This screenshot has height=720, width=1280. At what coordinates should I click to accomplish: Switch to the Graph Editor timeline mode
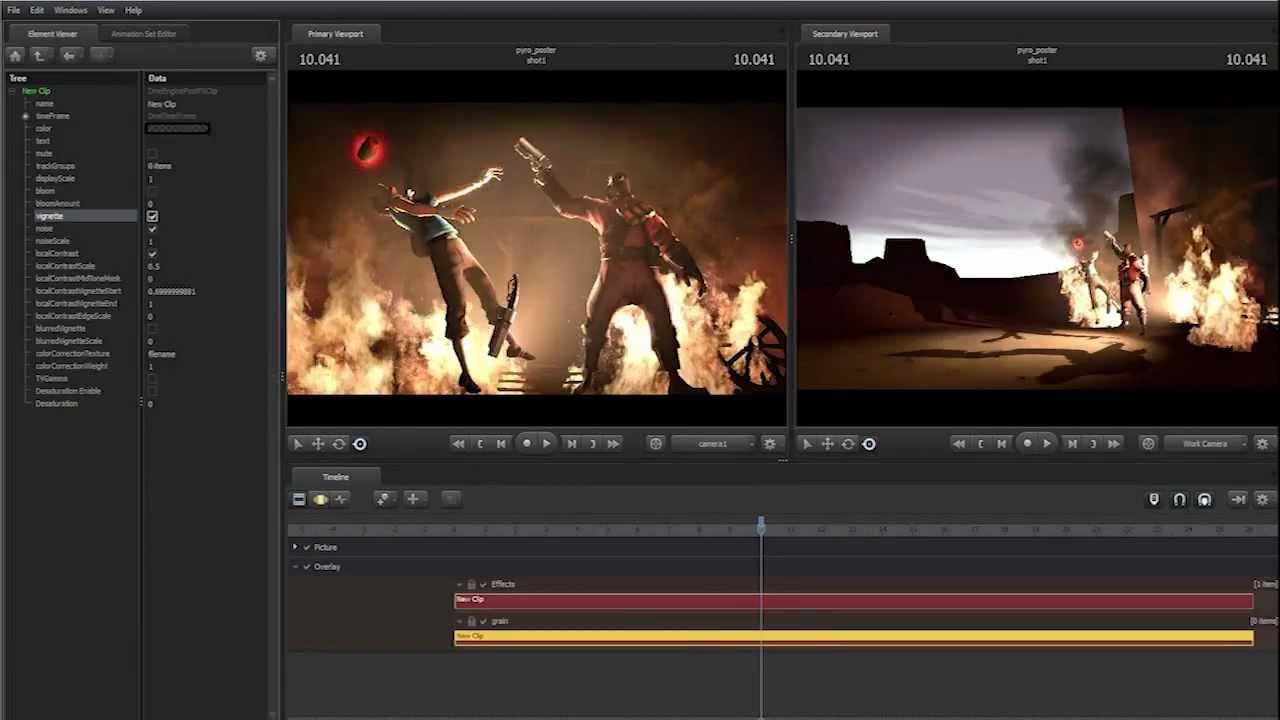coord(341,499)
